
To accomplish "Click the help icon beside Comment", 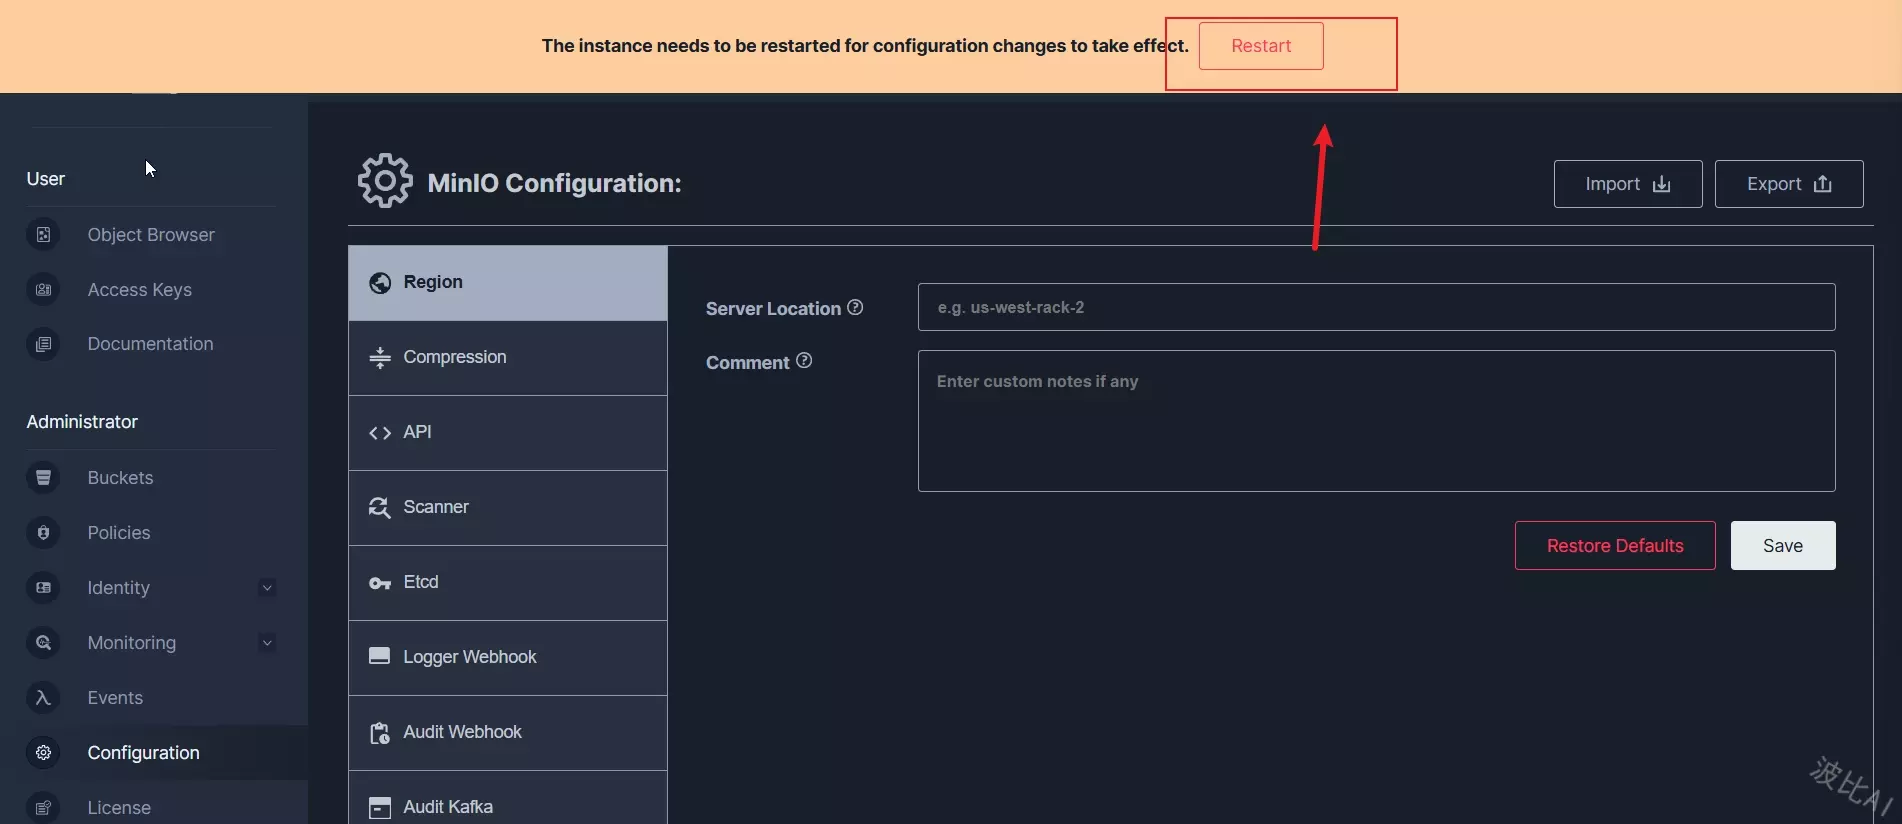I will point(804,360).
